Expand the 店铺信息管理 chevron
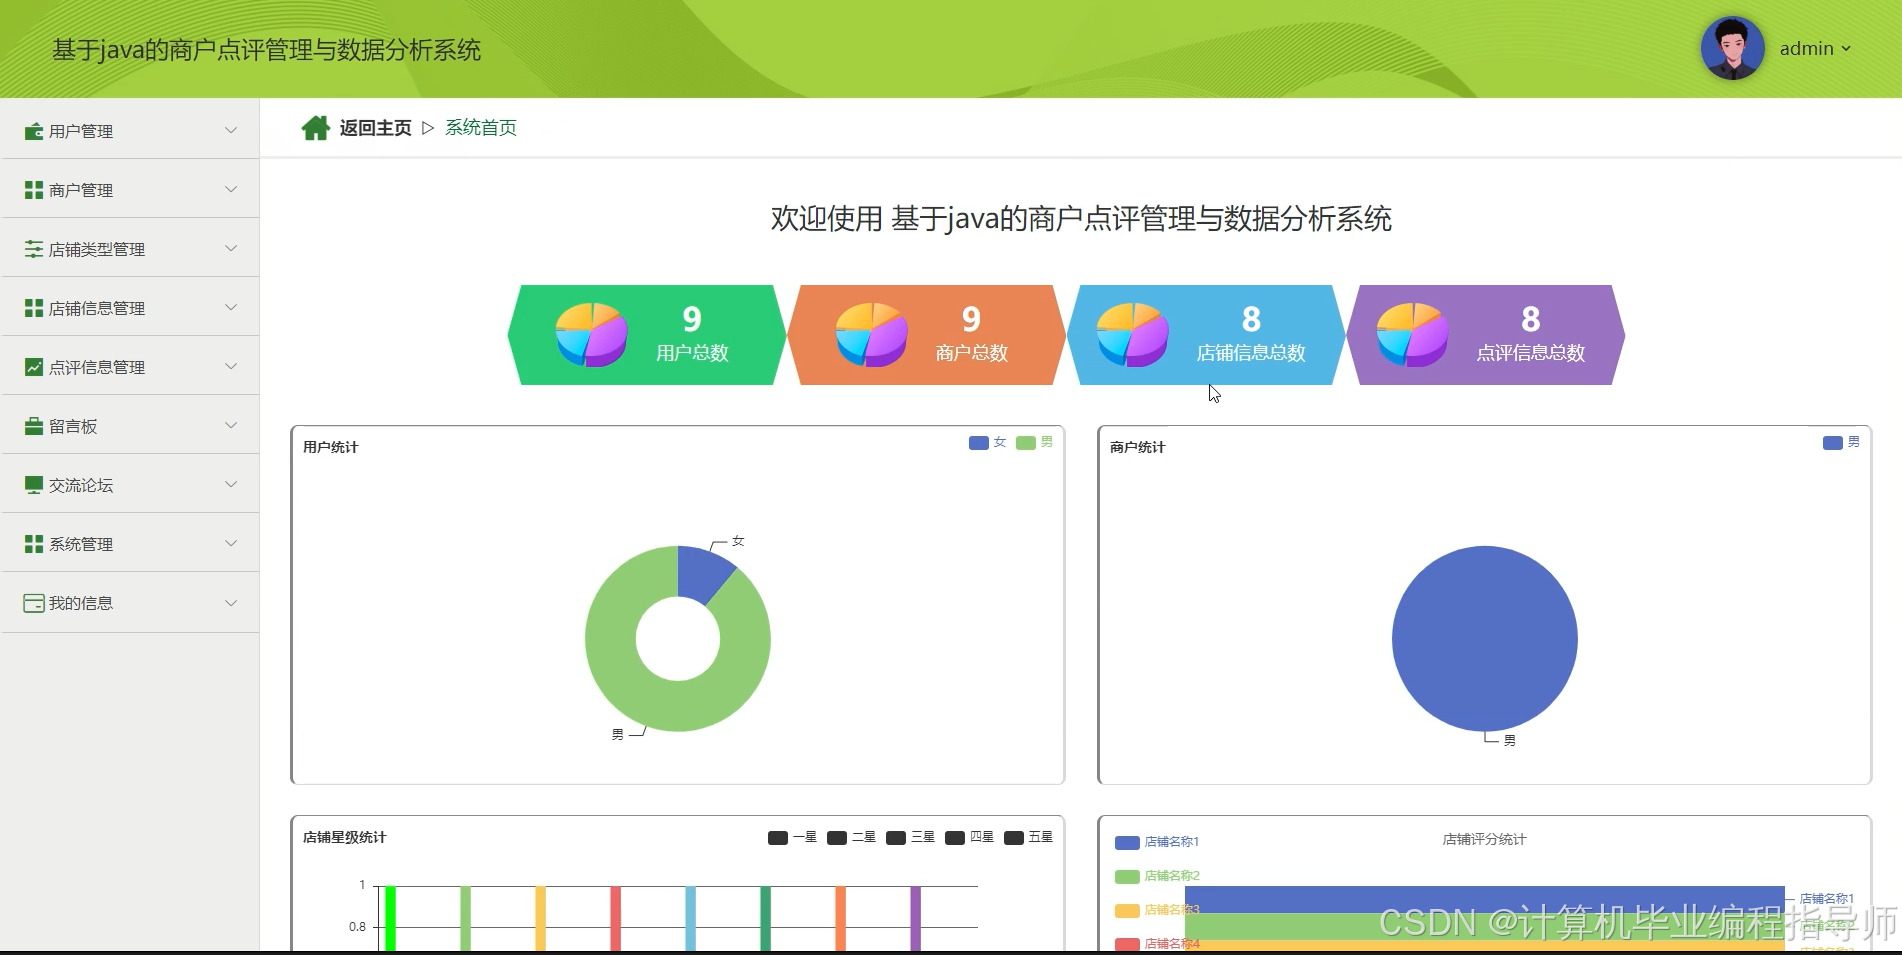Viewport: 1902px width, 955px height. pyautogui.click(x=231, y=307)
